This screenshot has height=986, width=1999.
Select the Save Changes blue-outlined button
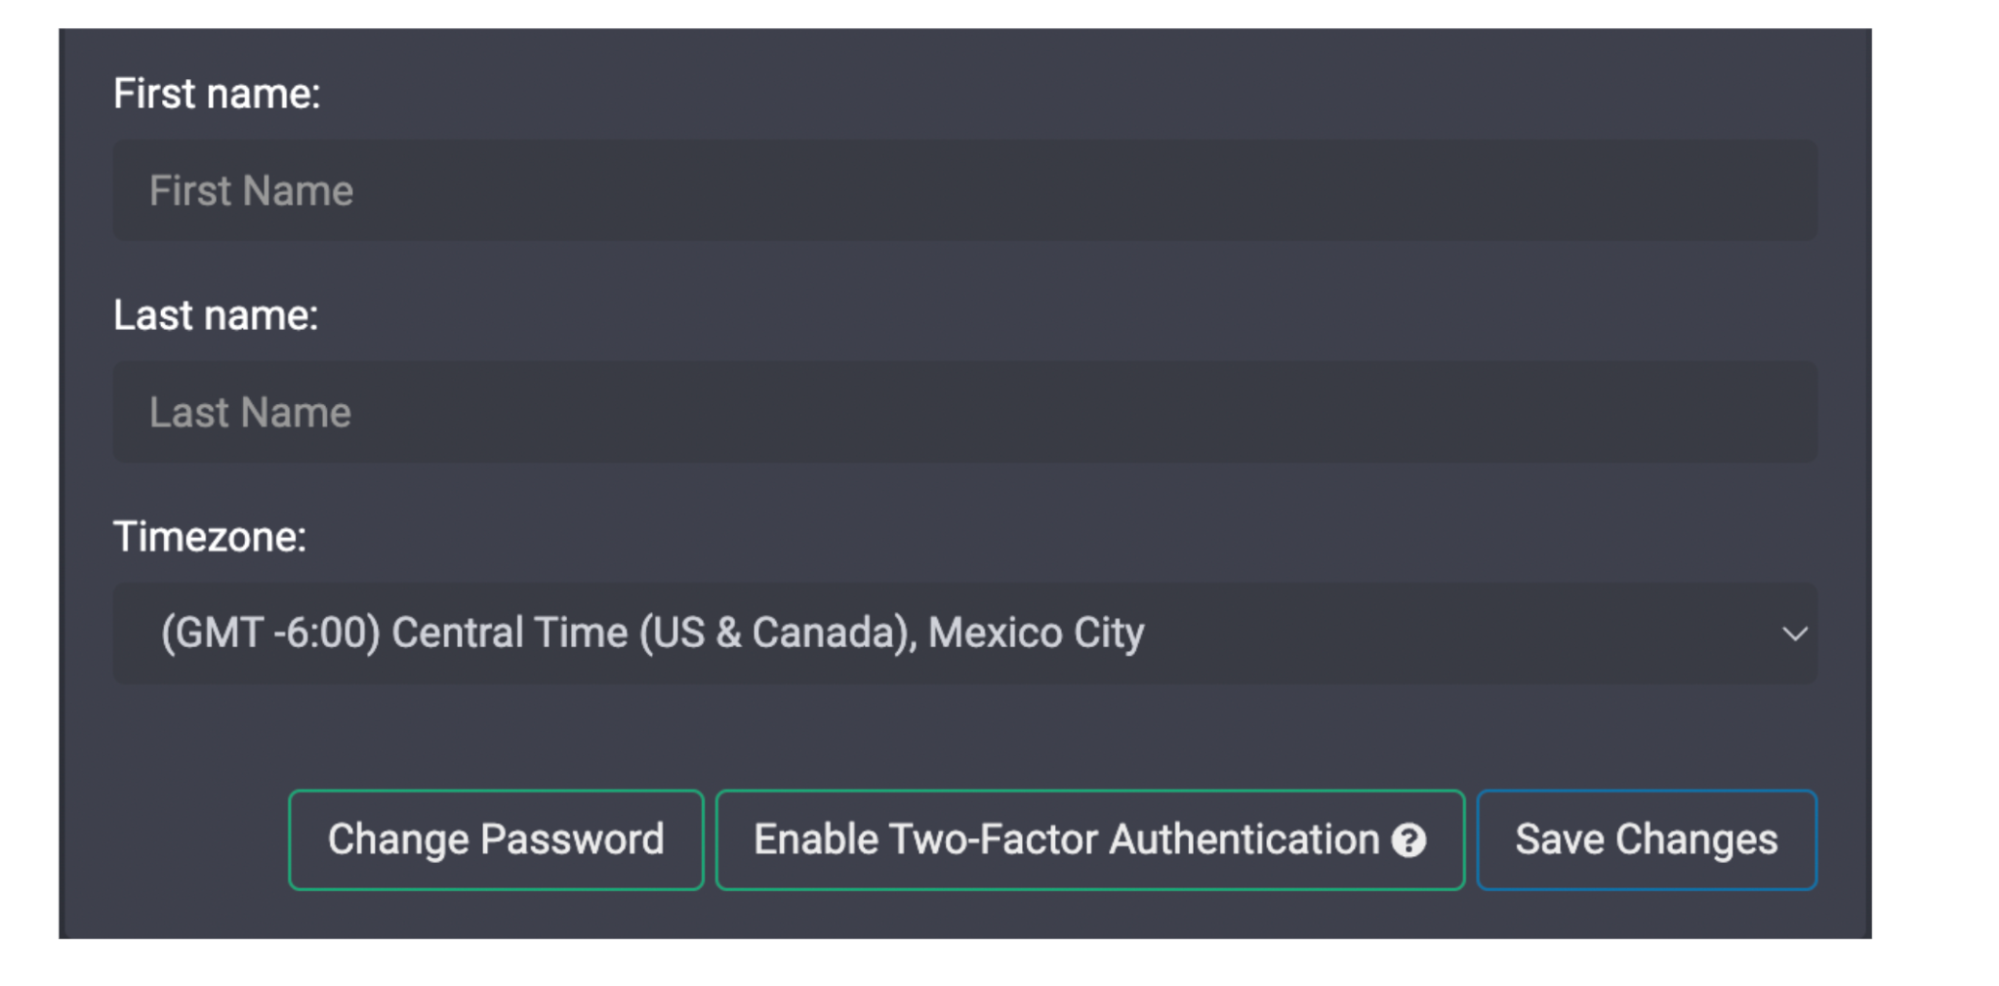[x=1646, y=840]
